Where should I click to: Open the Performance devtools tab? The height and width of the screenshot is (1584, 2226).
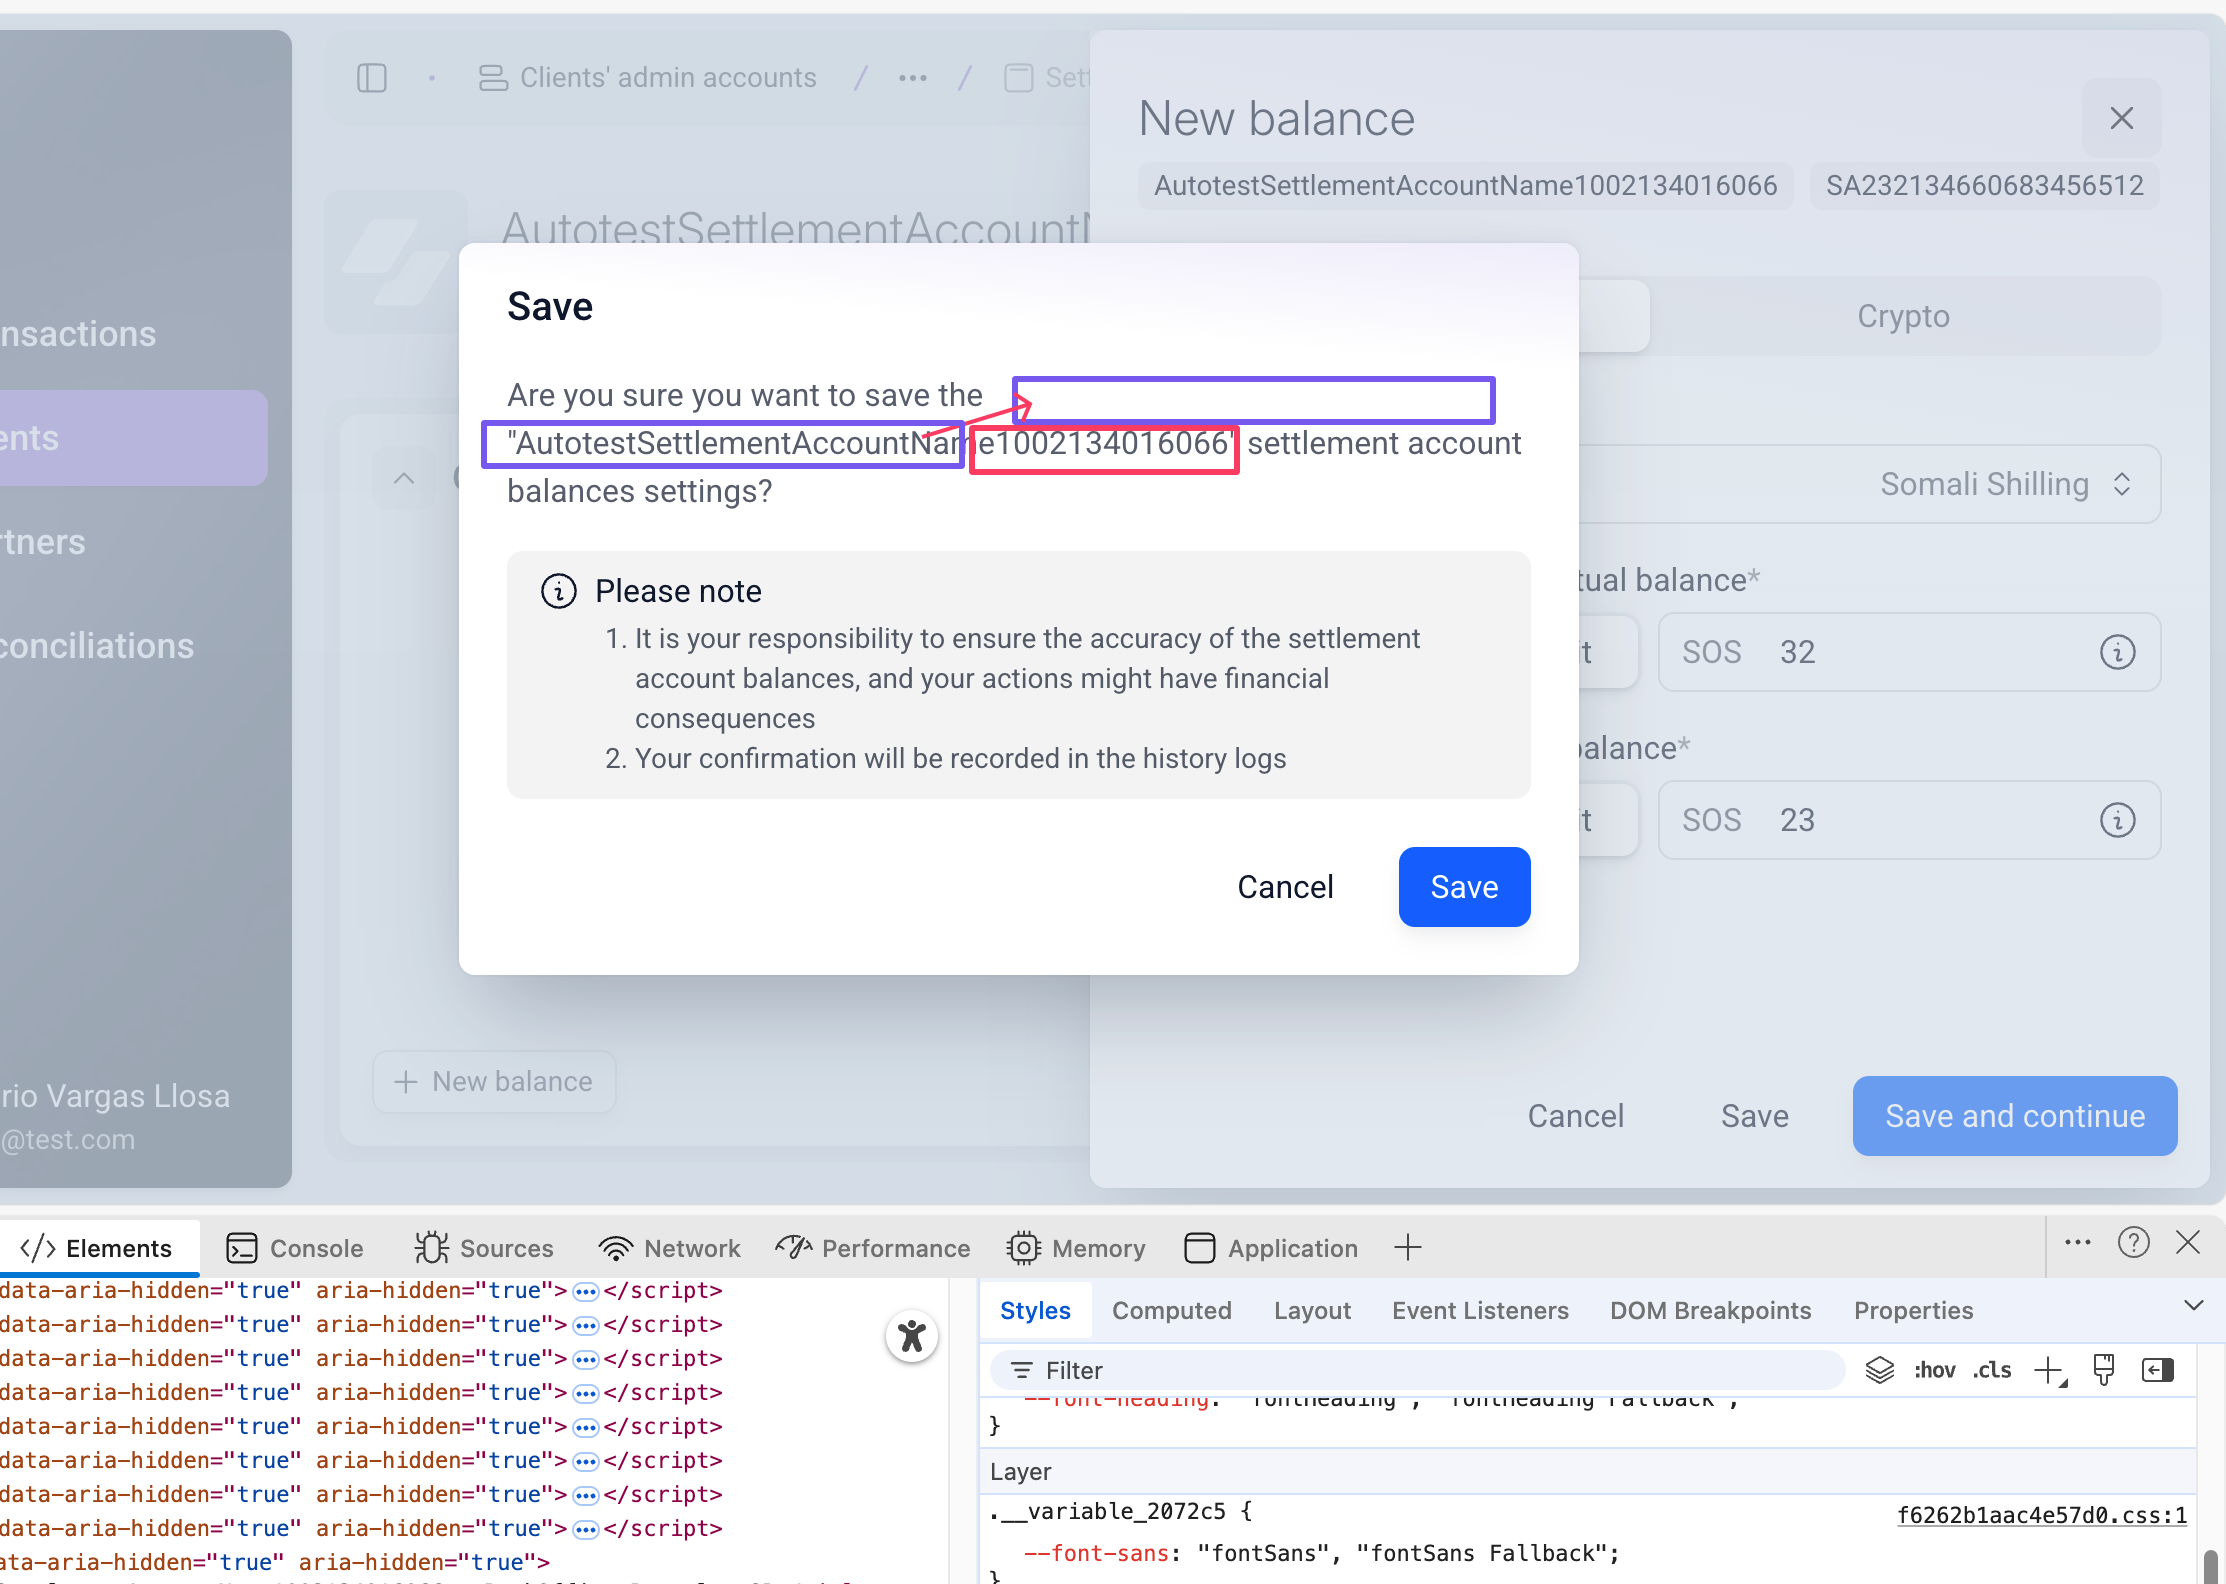coord(873,1248)
